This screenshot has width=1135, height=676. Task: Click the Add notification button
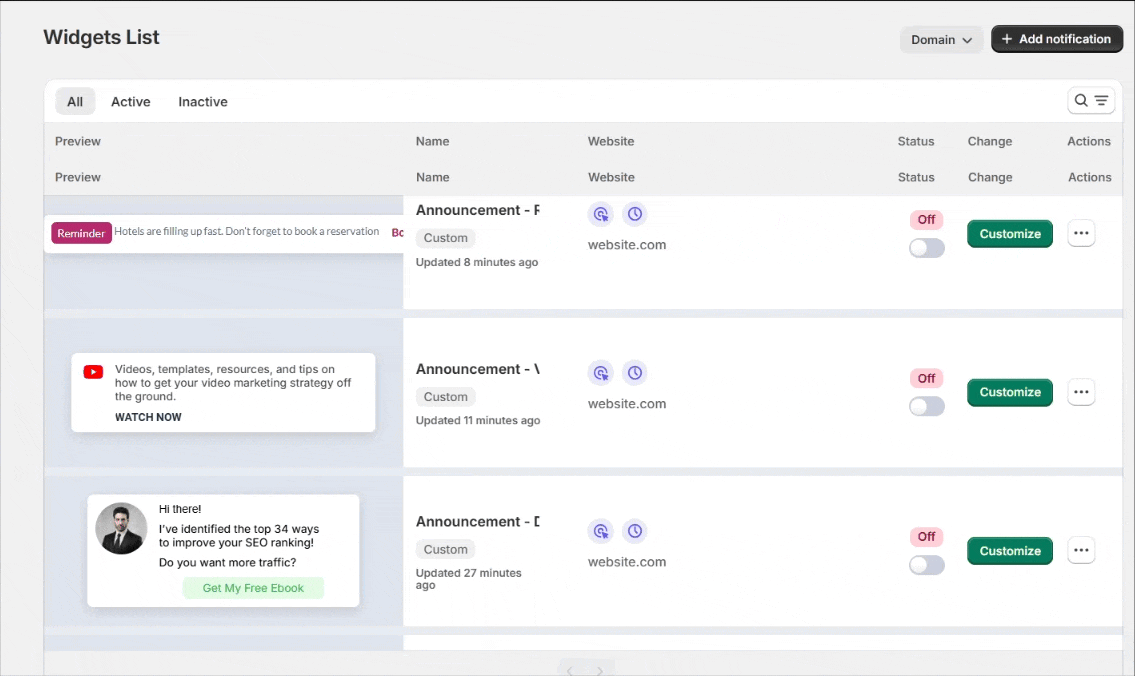(x=1057, y=39)
